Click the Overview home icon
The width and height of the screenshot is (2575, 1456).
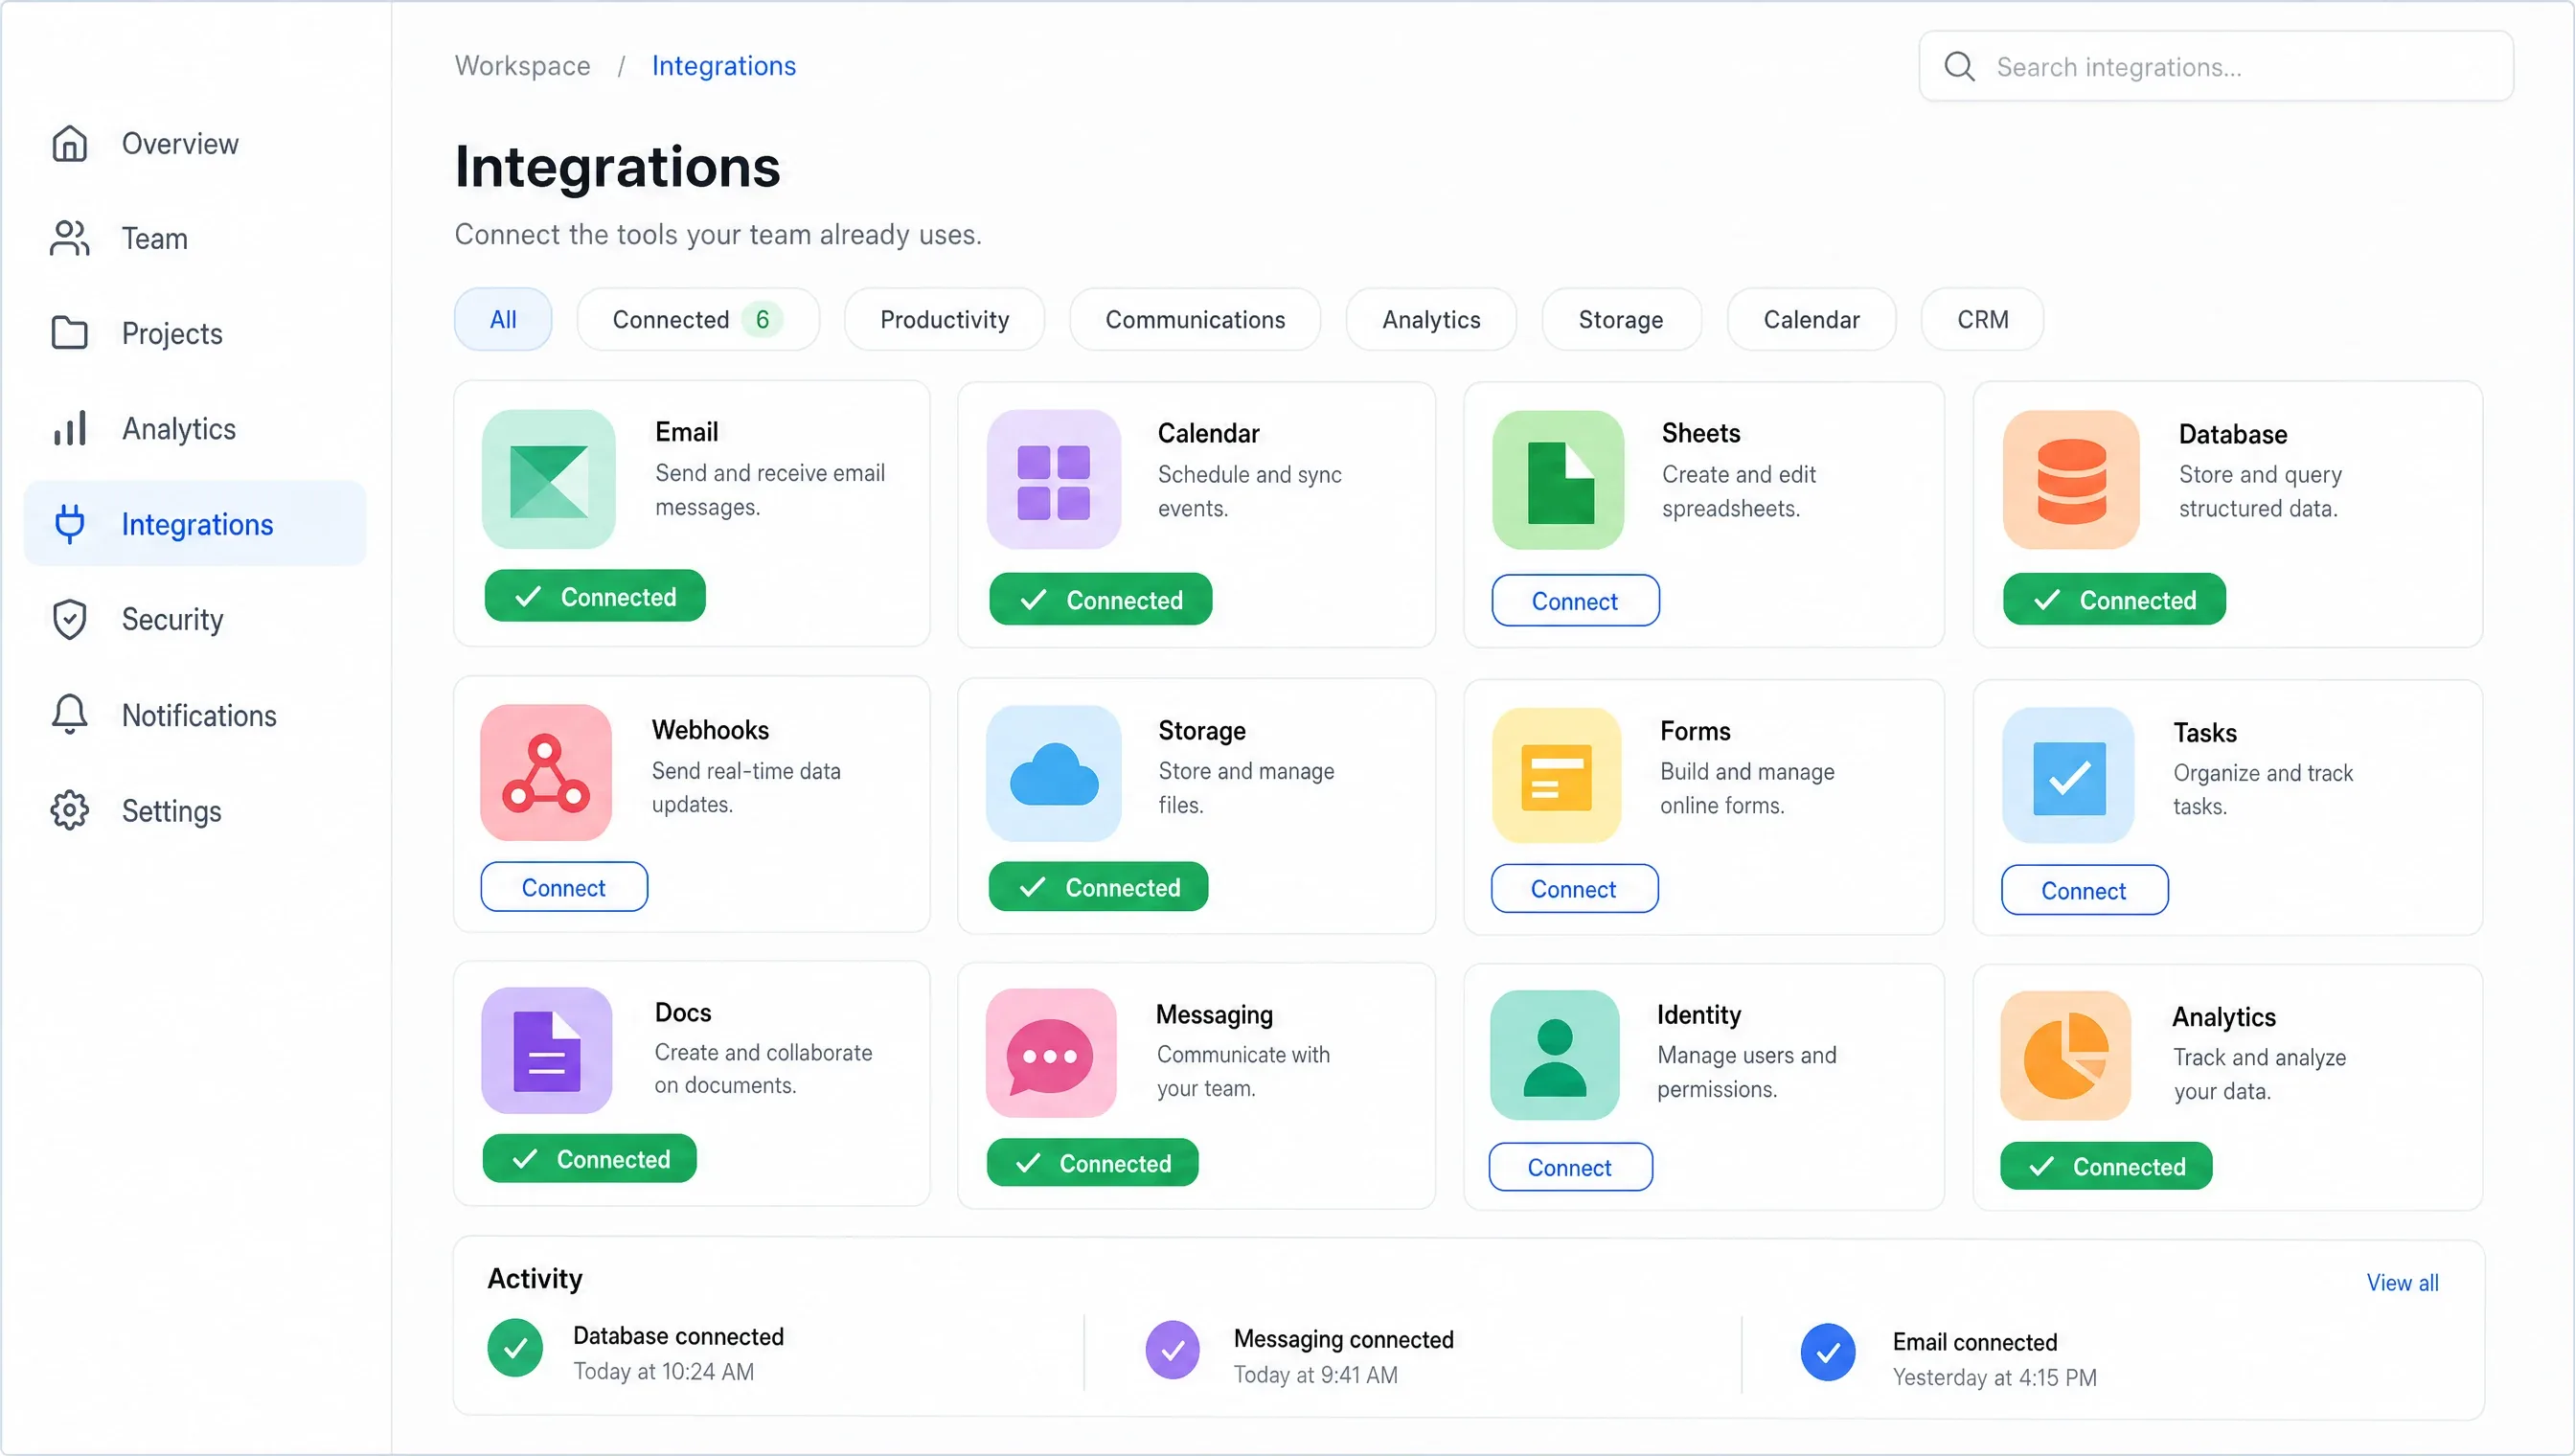(69, 143)
